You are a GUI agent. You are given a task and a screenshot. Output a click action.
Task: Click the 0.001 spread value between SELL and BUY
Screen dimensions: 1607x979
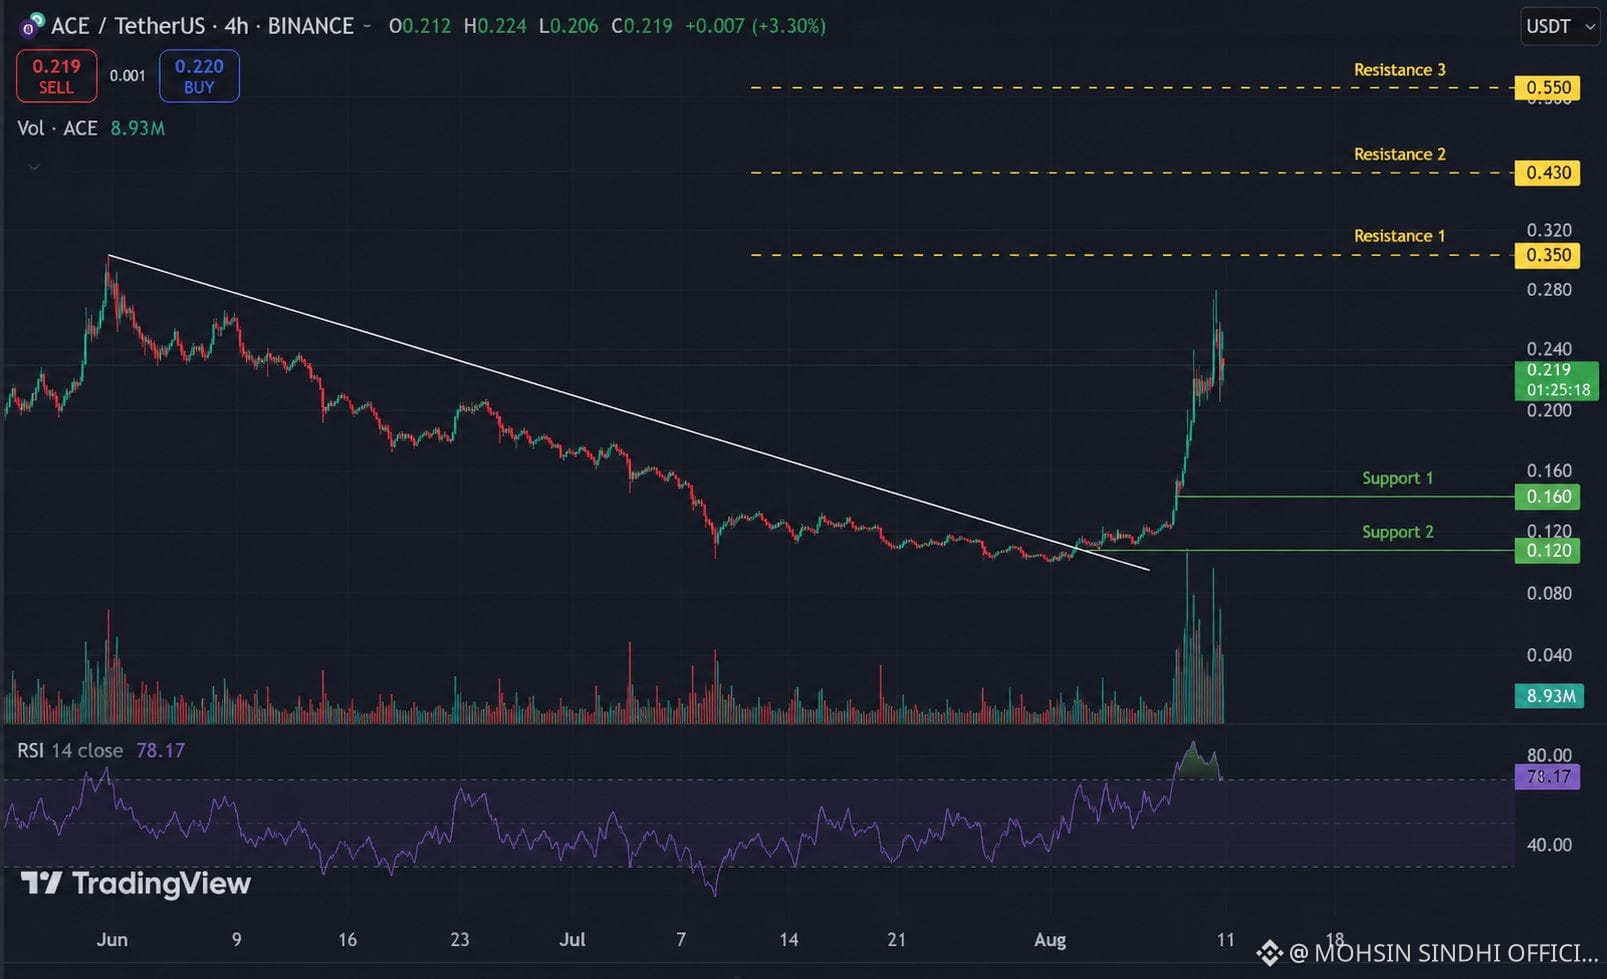(x=127, y=76)
